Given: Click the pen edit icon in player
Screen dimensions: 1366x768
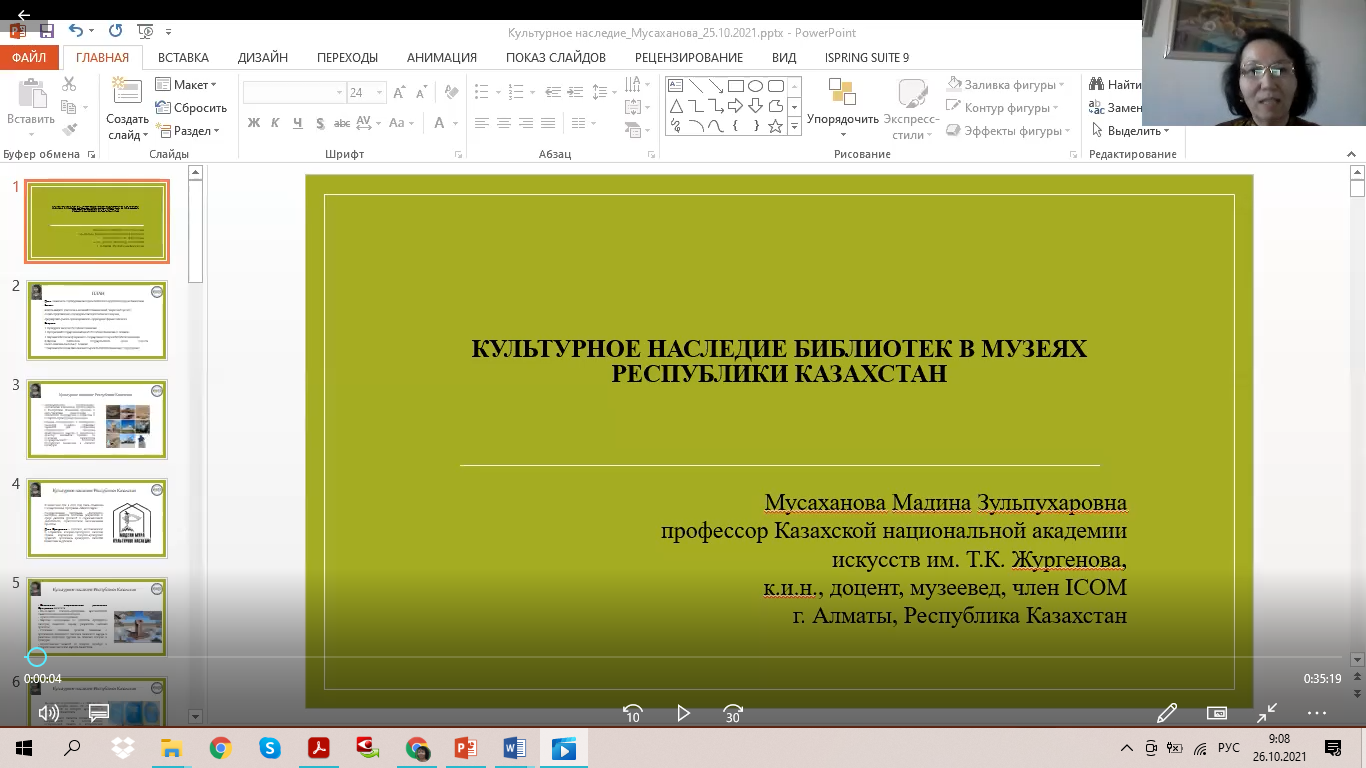Looking at the screenshot, I should click(x=1167, y=713).
